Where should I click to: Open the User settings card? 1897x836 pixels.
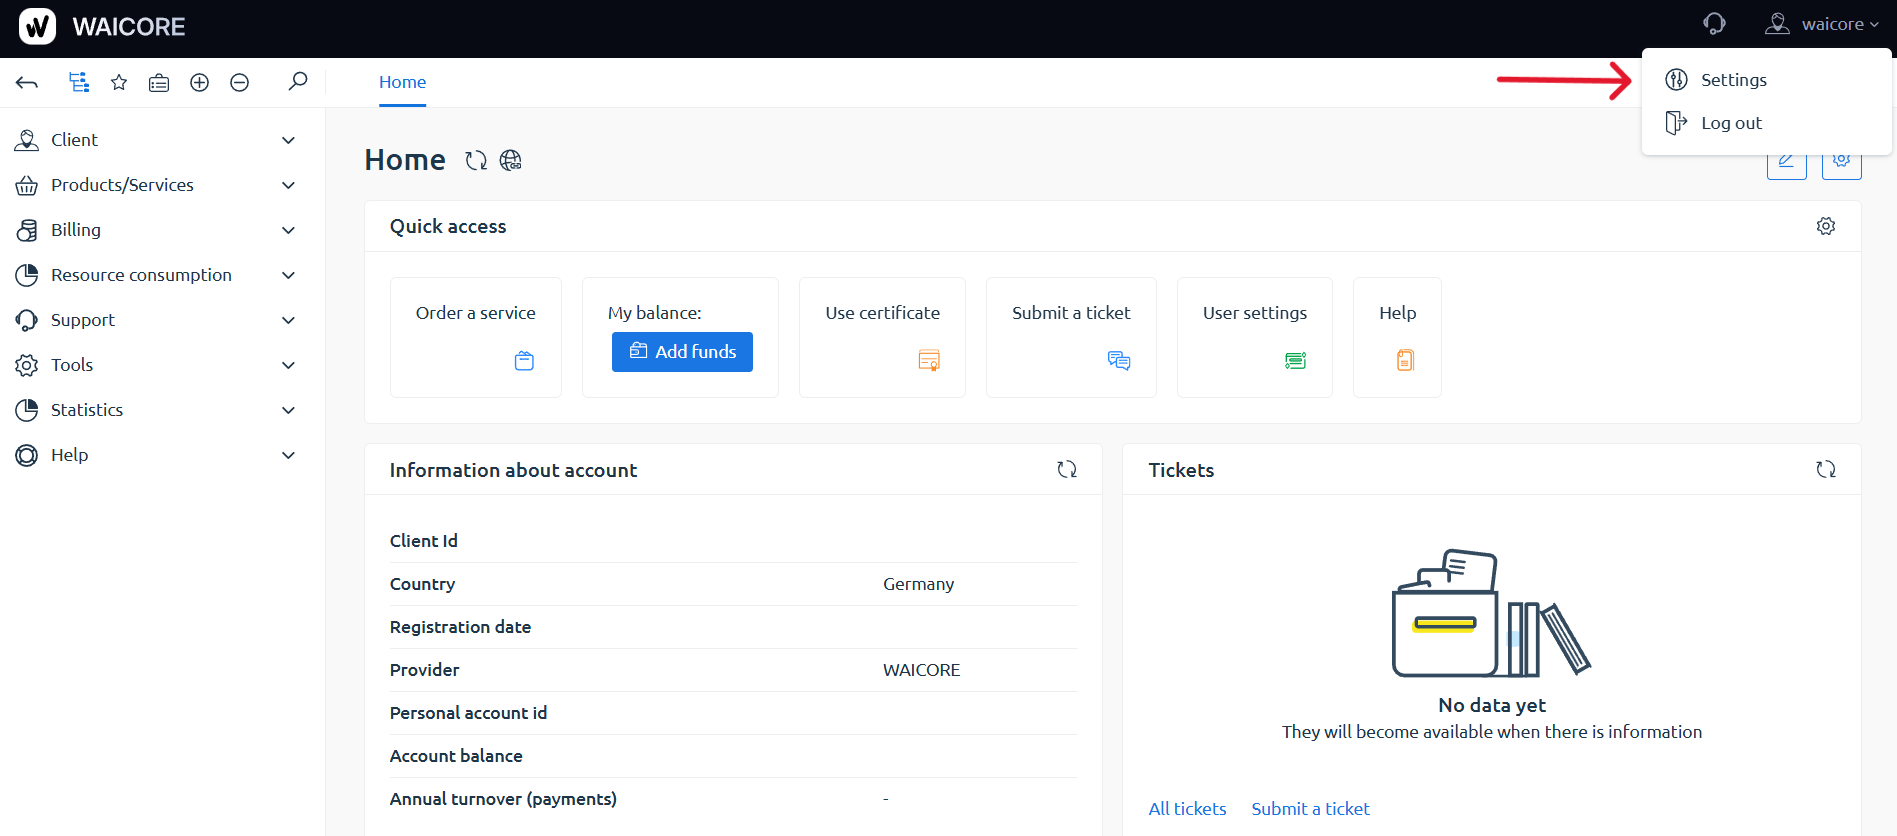(1255, 337)
